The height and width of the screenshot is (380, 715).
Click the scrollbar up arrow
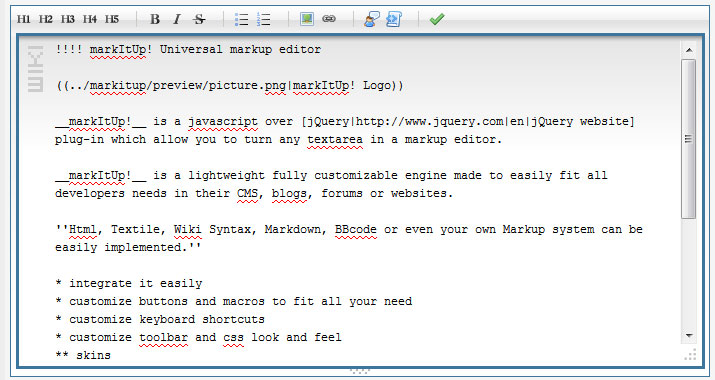(689, 50)
